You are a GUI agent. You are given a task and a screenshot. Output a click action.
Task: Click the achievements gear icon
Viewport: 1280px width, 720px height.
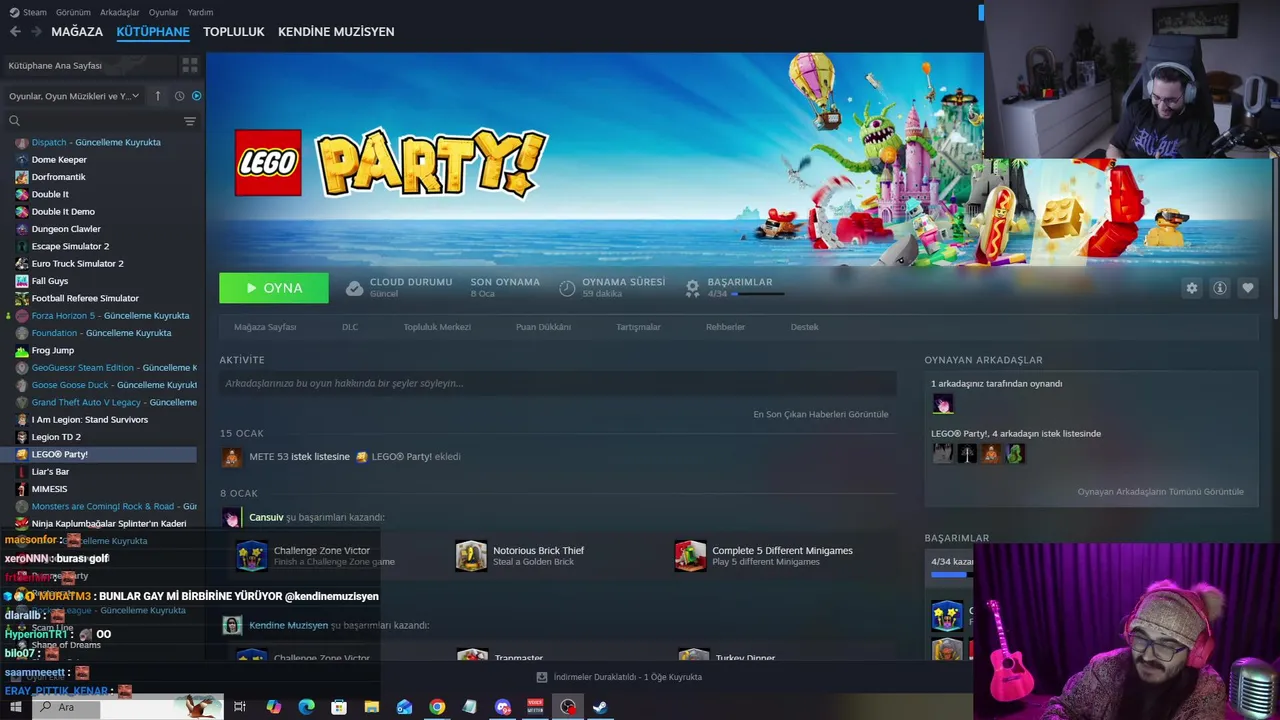click(692, 288)
